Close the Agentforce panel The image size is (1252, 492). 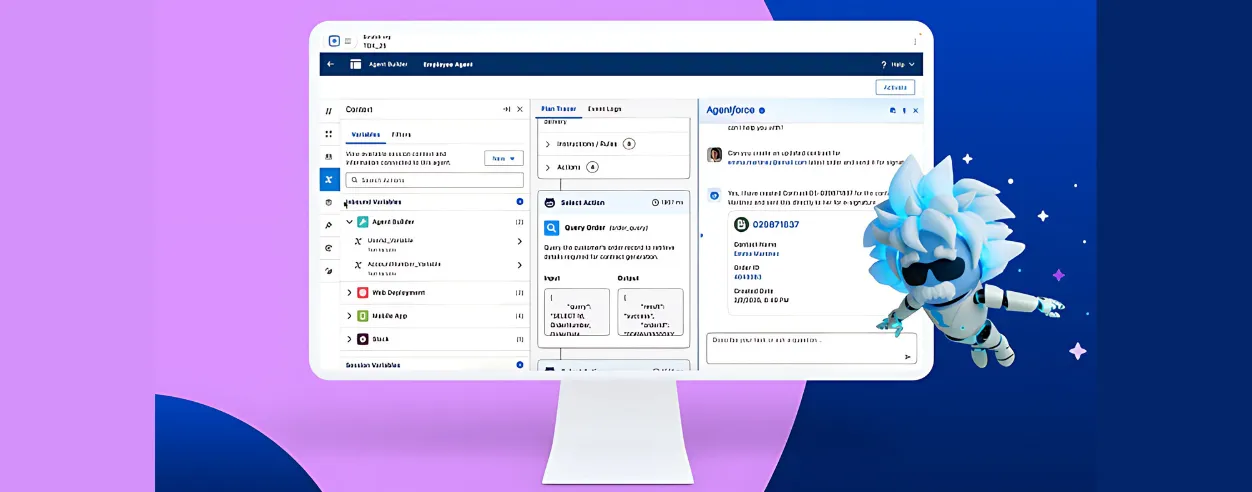pyautogui.click(x=915, y=111)
